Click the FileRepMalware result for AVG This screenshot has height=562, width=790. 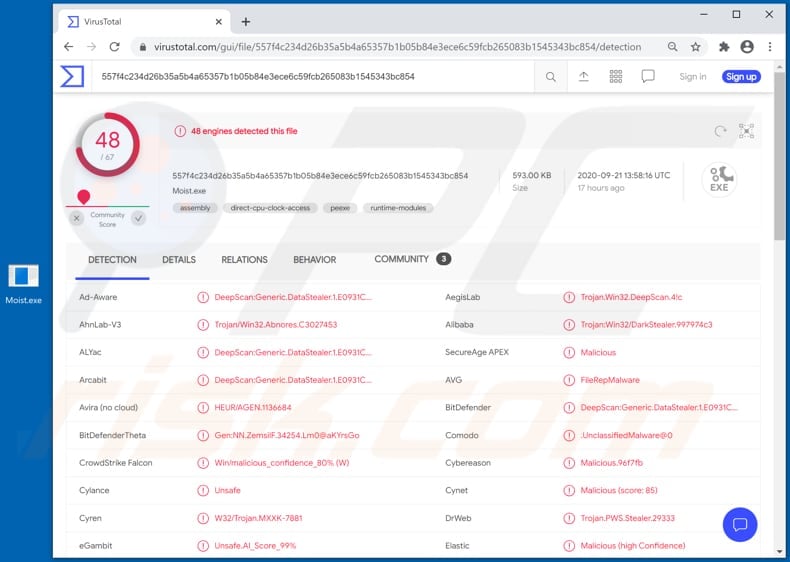coord(610,380)
